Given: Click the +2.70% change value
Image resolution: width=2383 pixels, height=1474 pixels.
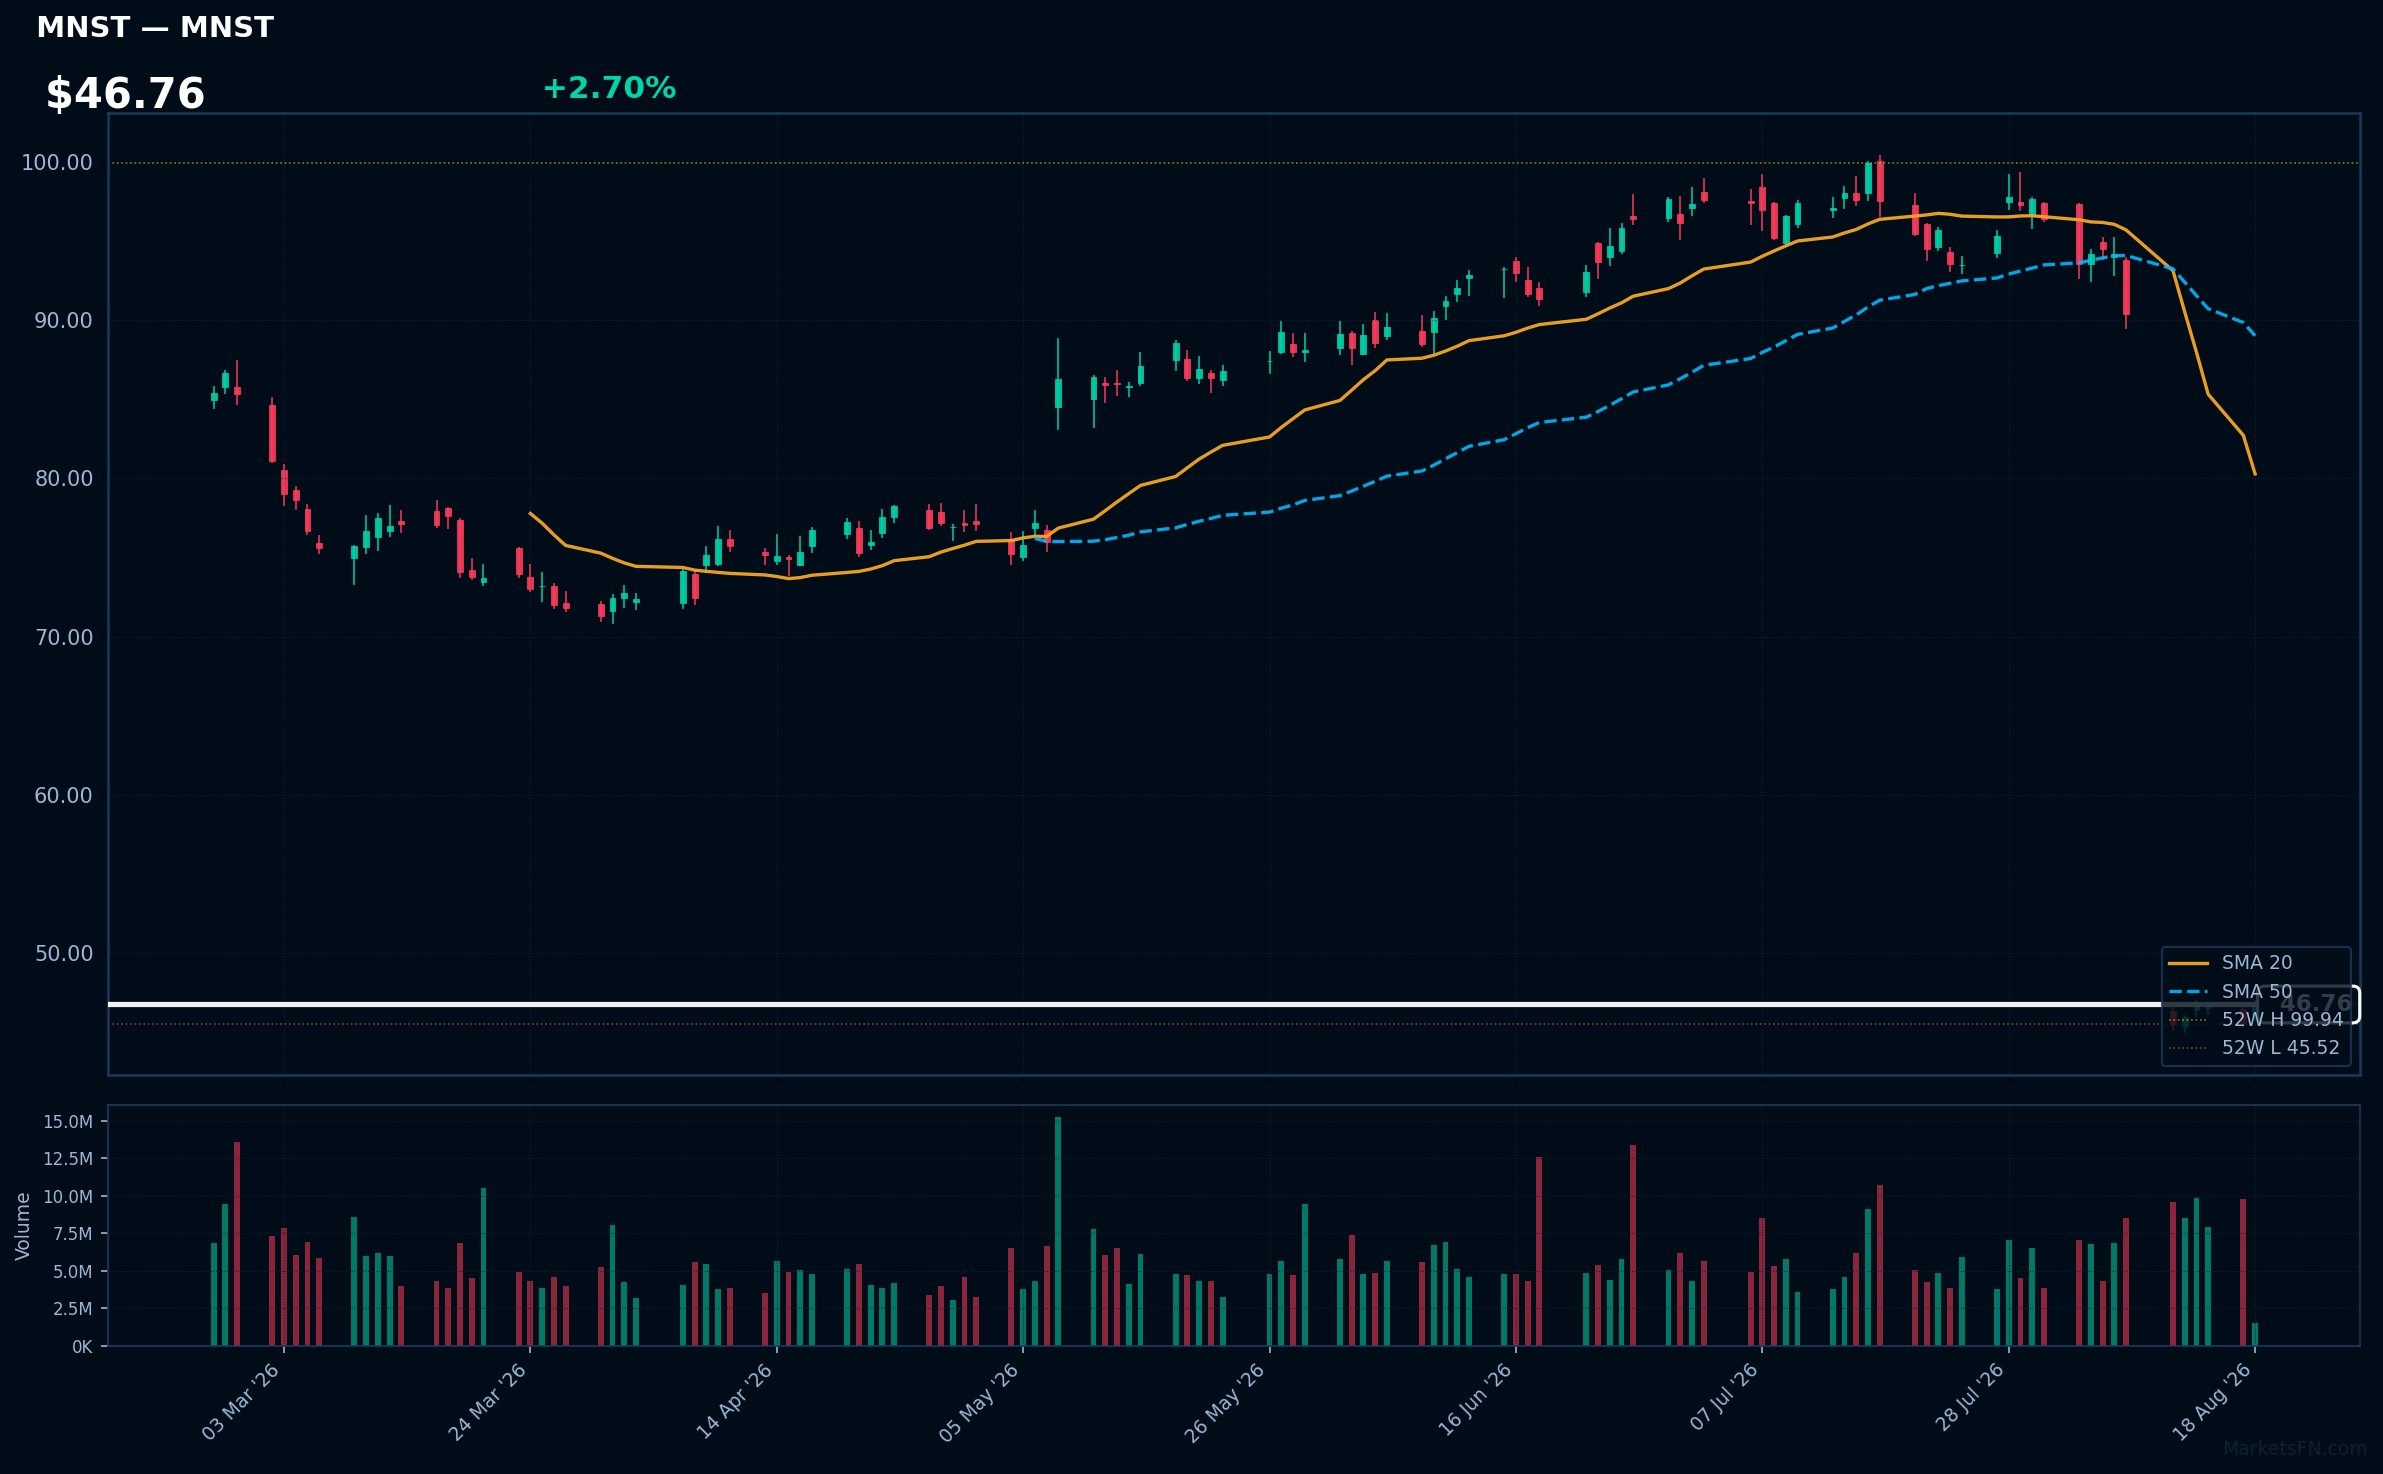Looking at the screenshot, I should click(x=609, y=89).
